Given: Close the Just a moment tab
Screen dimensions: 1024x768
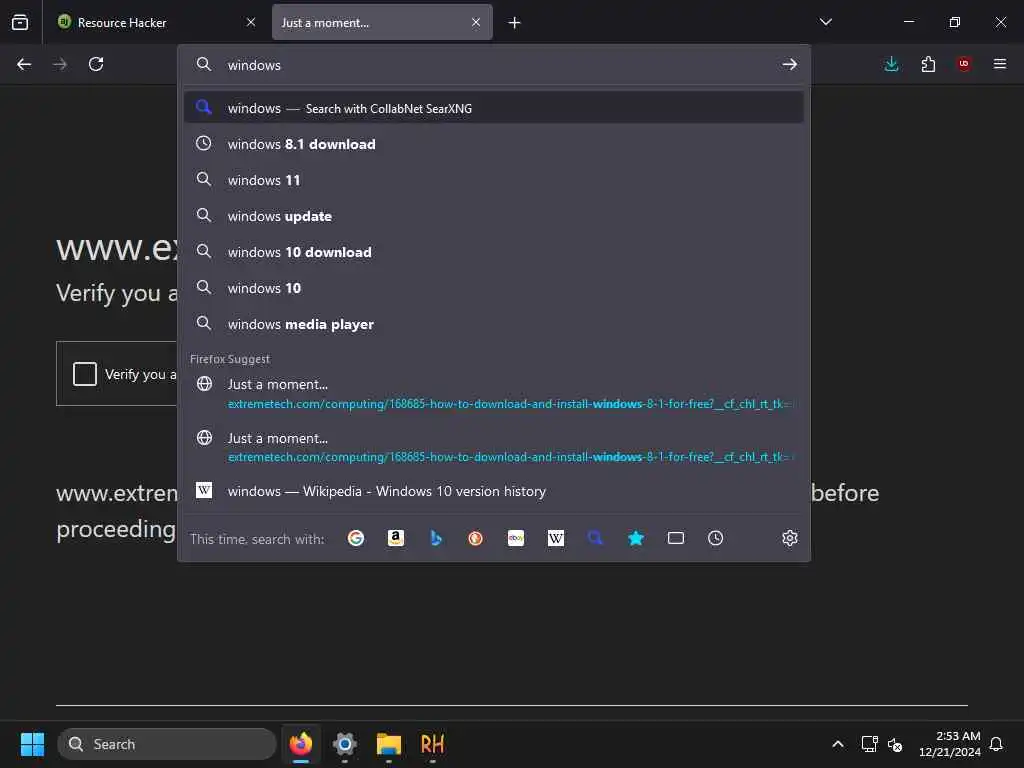Looking at the screenshot, I should click(x=476, y=22).
